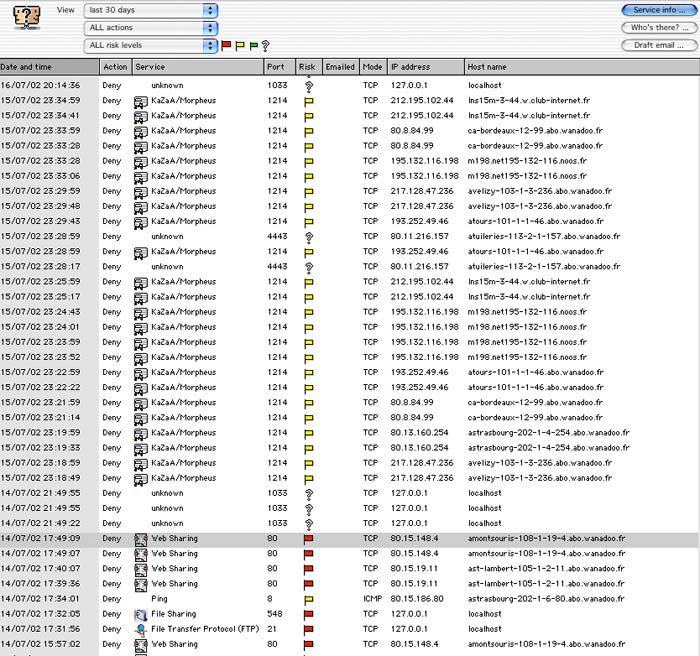Click the Draft email button
The image size is (700, 656).
659,45
